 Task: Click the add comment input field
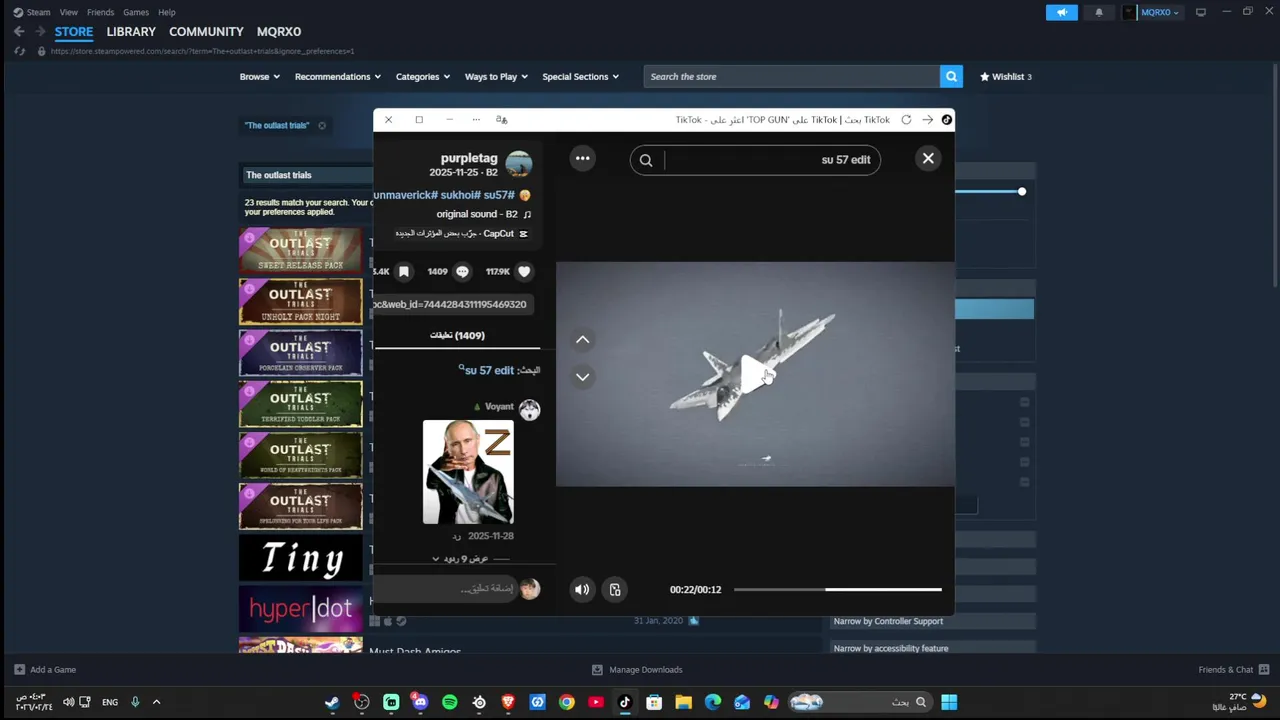pos(446,588)
